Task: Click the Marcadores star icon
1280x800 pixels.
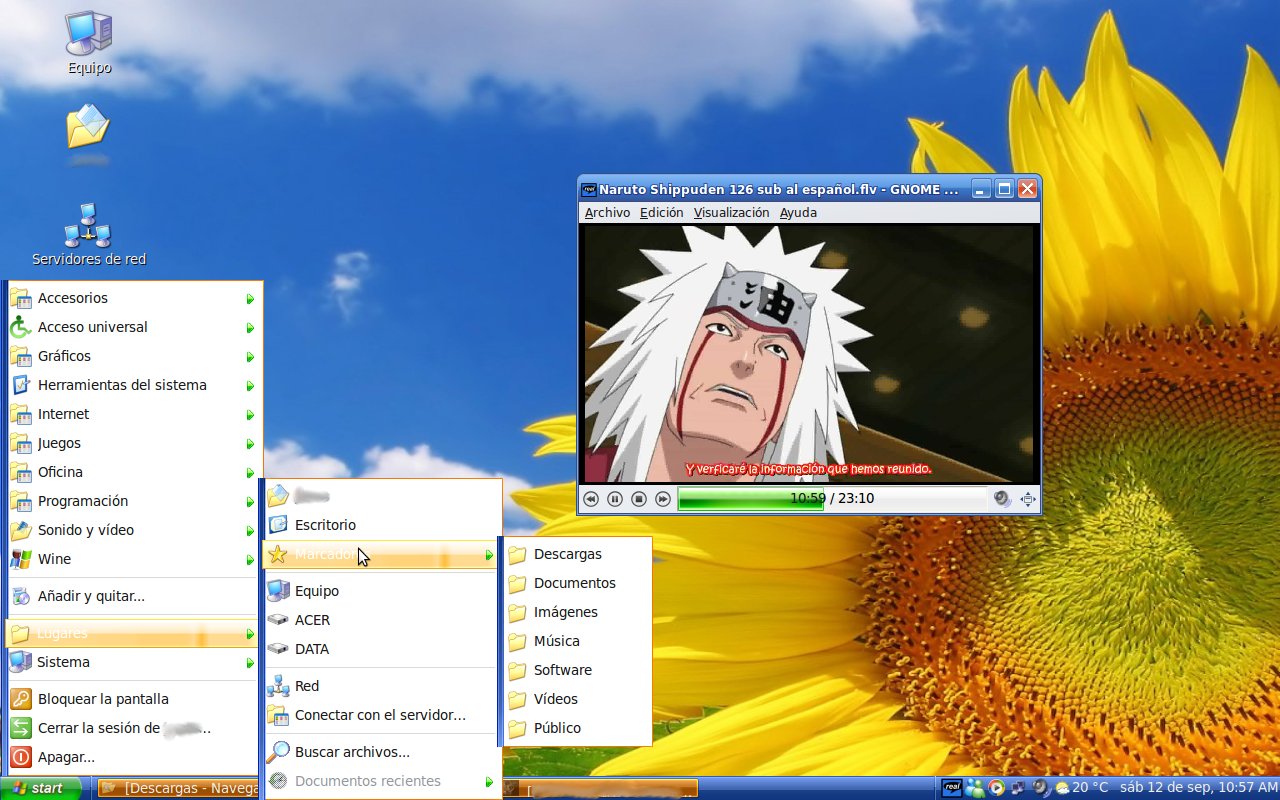Action: (278, 554)
